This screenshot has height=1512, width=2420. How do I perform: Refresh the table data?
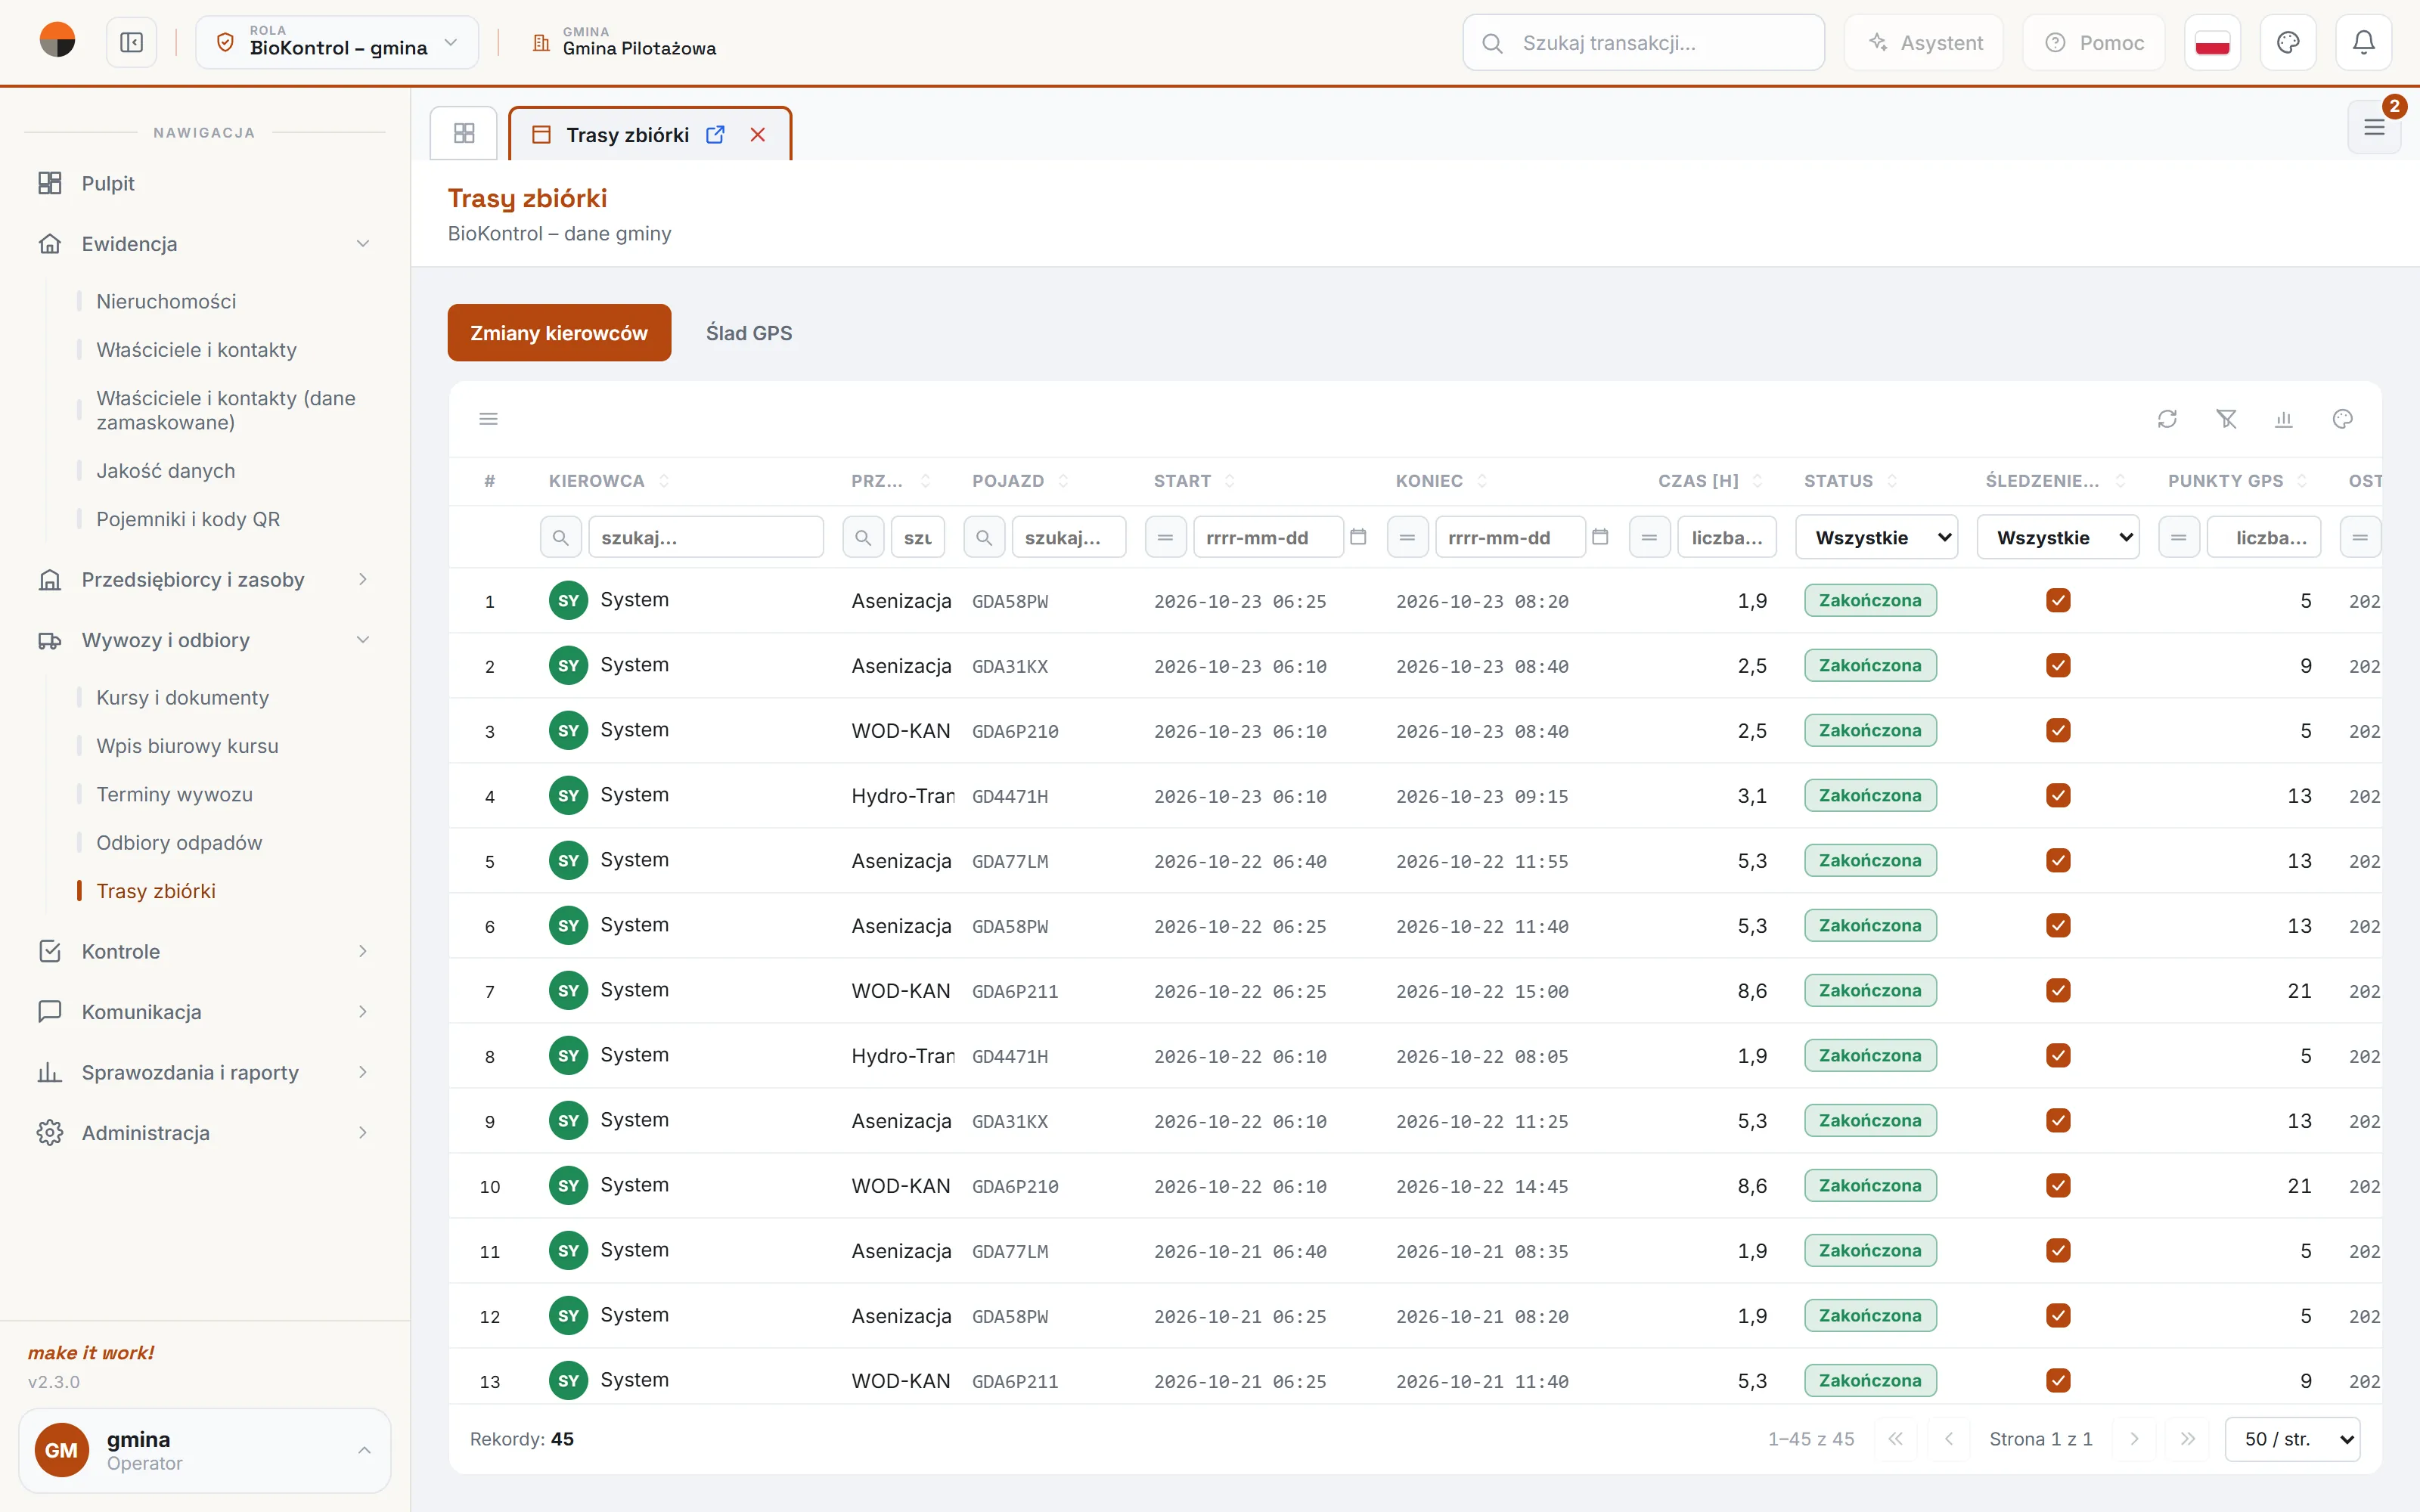point(2167,419)
